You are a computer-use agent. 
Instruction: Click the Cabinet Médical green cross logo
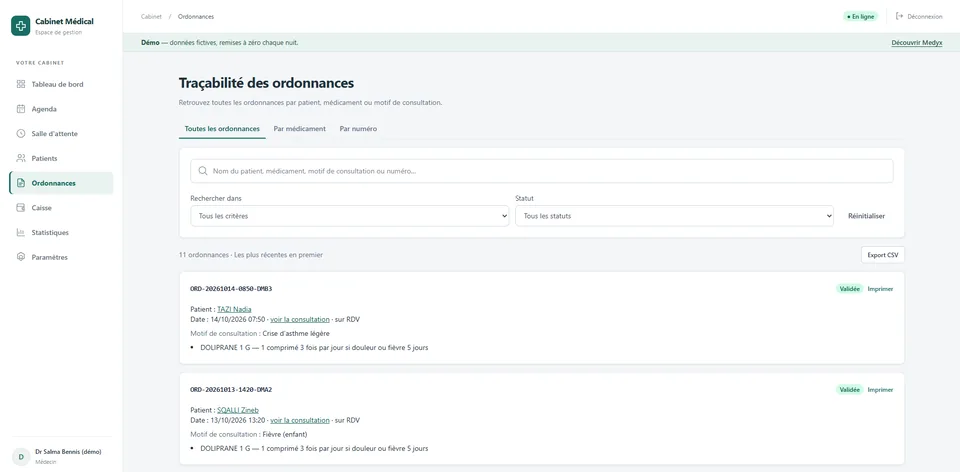(21, 26)
